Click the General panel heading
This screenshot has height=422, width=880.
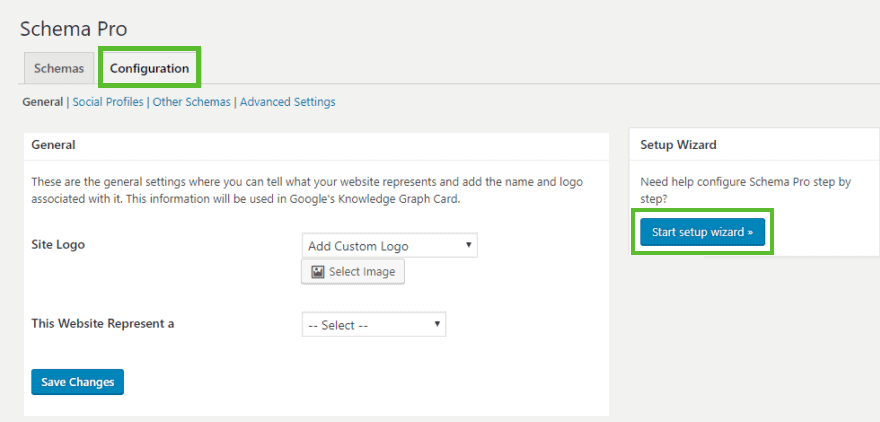pos(53,145)
